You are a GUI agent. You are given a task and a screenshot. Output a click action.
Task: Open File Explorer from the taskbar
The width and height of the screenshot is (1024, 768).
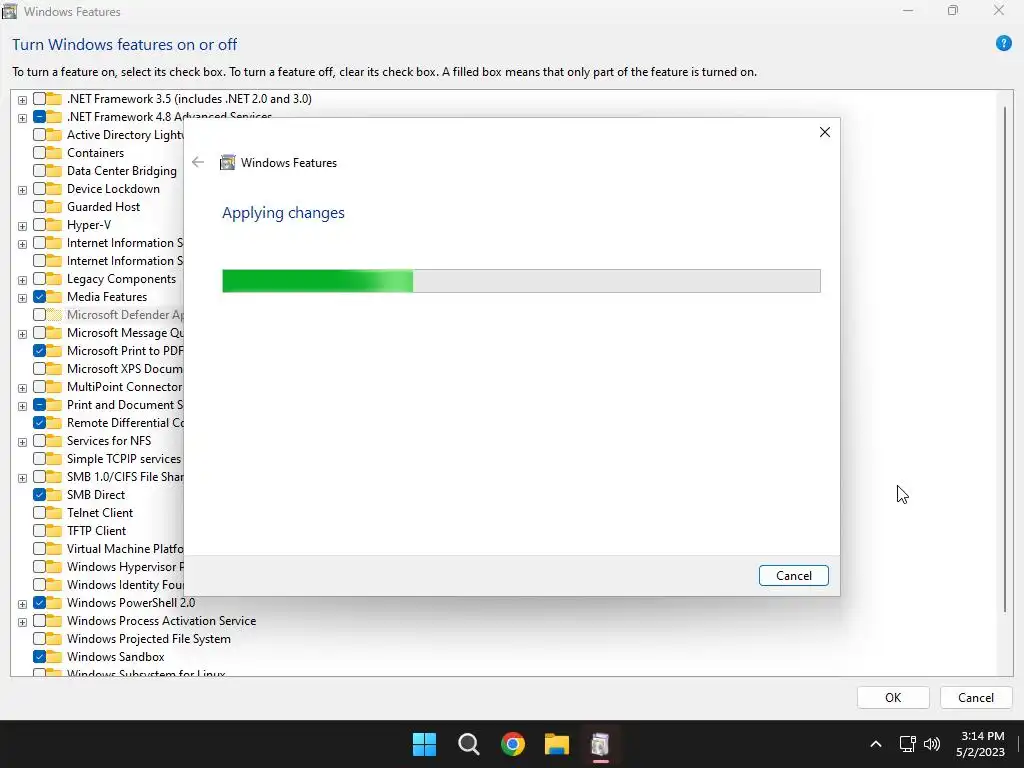click(x=557, y=744)
